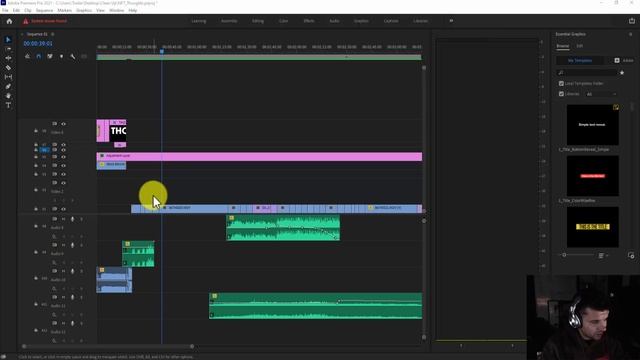Switch to the Editing workspace

point(258,21)
